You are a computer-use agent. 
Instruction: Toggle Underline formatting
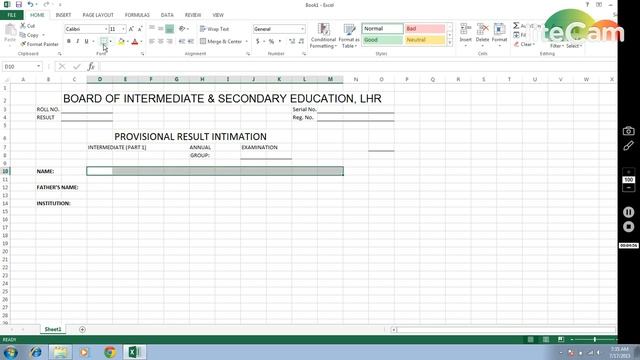pyautogui.click(x=87, y=41)
